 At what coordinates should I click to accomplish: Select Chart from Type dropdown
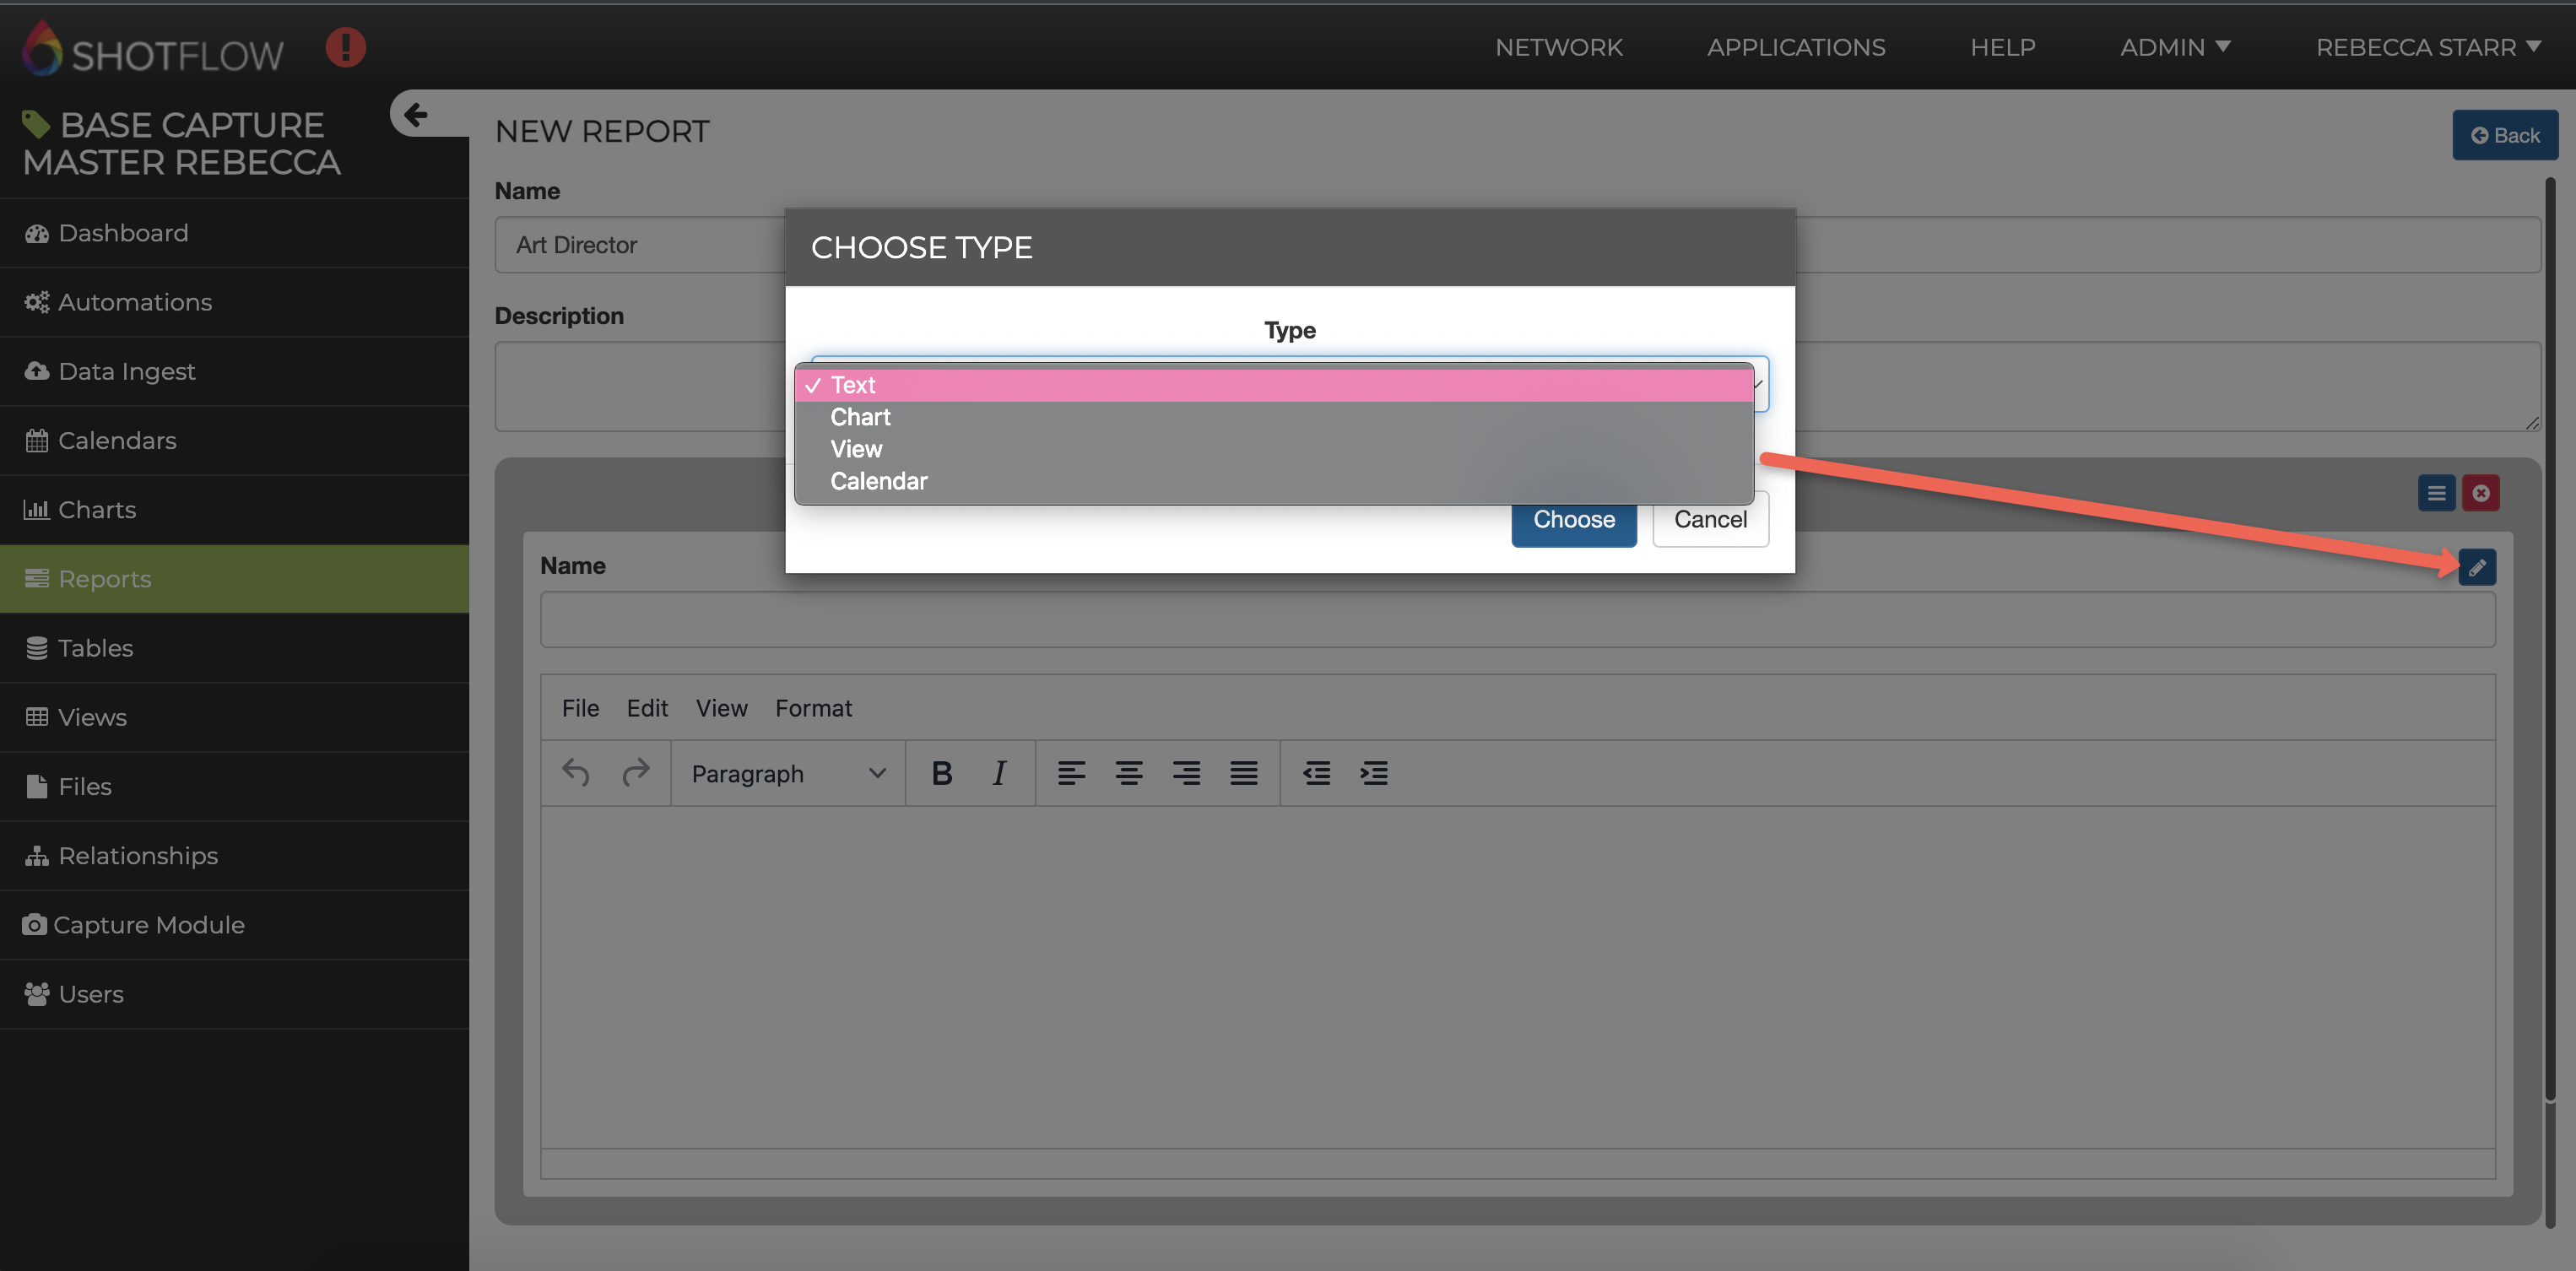(x=860, y=417)
